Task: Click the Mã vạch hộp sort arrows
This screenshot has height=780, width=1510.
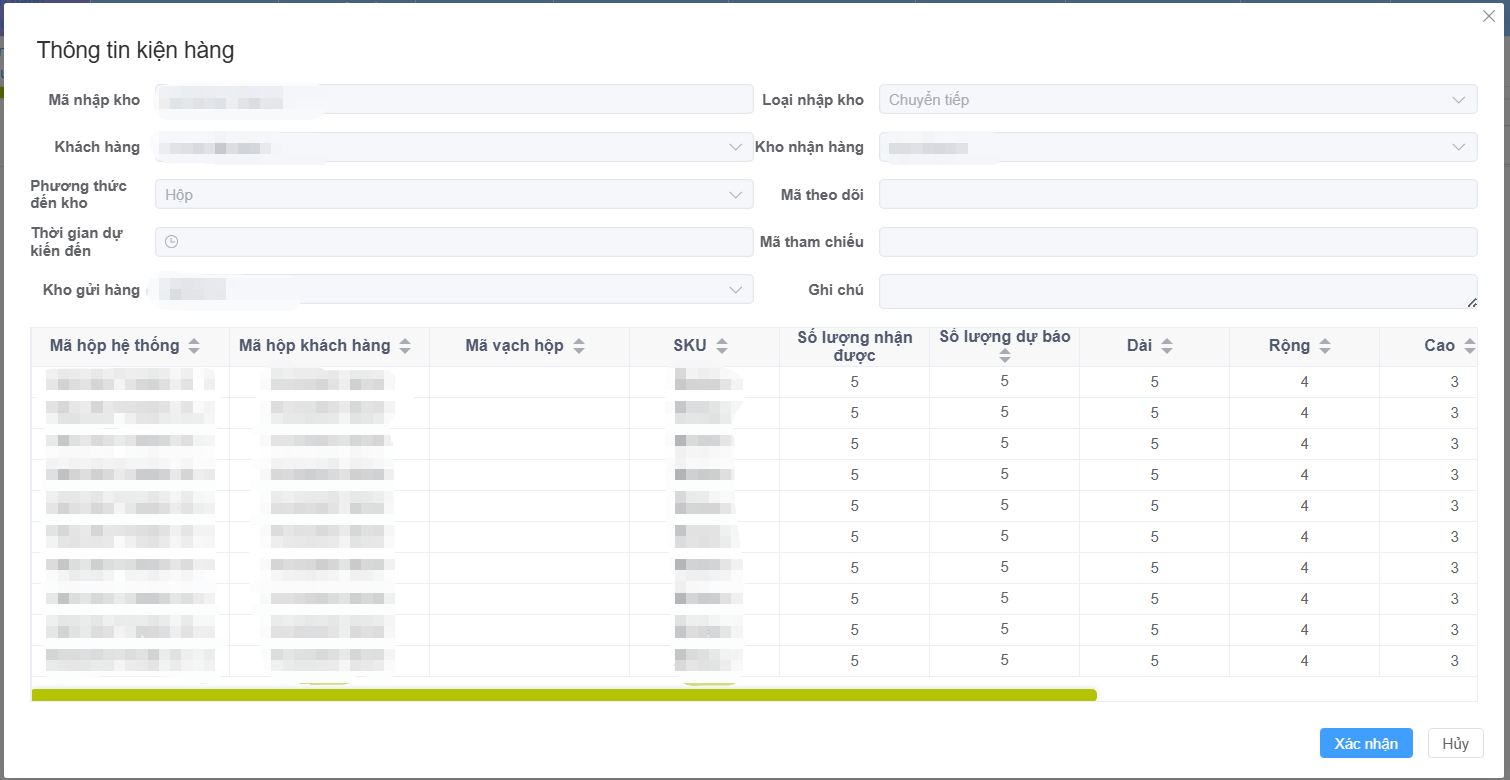Action: point(578,346)
